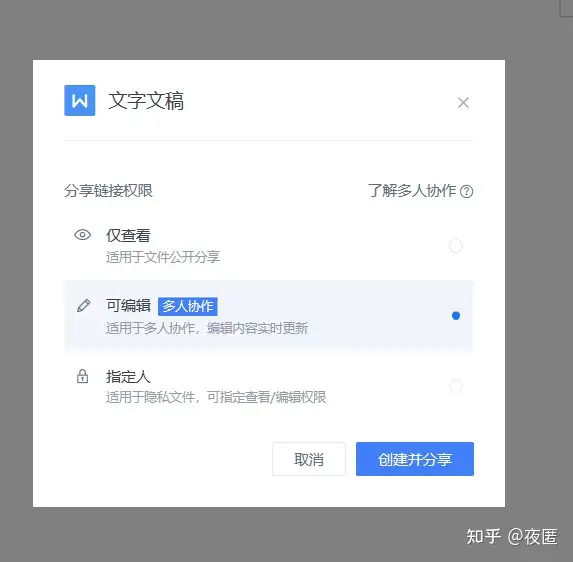The height and width of the screenshot is (562, 573).
Task: Click the blue 多人协作 badge
Action: 188,306
